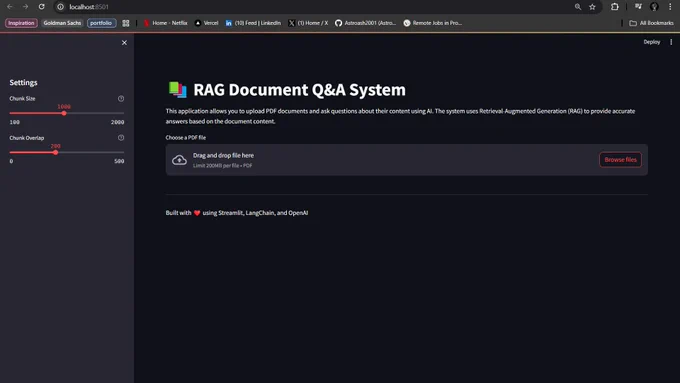
Task: Open the LinkedIn Feed bookmark
Action: pos(253,23)
